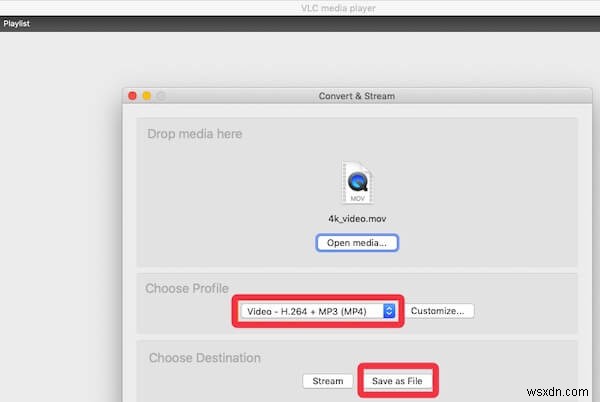Minimize the Convert & Stream window
The width and height of the screenshot is (600, 402).
[x=147, y=96]
